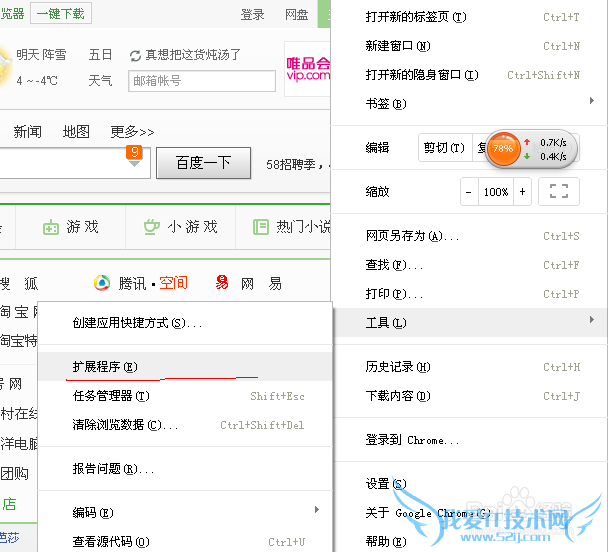Viewport: 608px width, 552px height.
Task: Click the 邮箱帐号 input field
Action: pyautogui.click(x=202, y=81)
